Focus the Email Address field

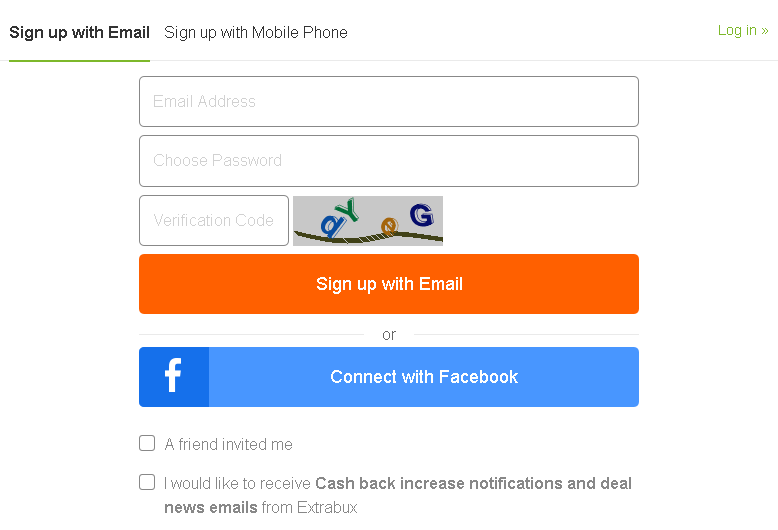pyautogui.click(x=388, y=101)
